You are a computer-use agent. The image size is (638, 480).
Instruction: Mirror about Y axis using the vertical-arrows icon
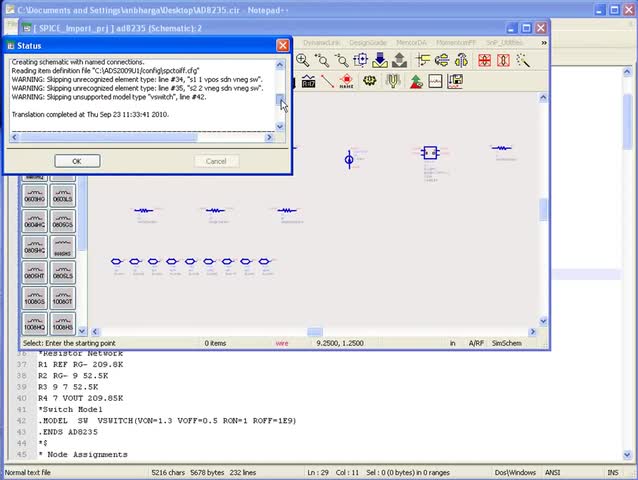click(x=461, y=60)
